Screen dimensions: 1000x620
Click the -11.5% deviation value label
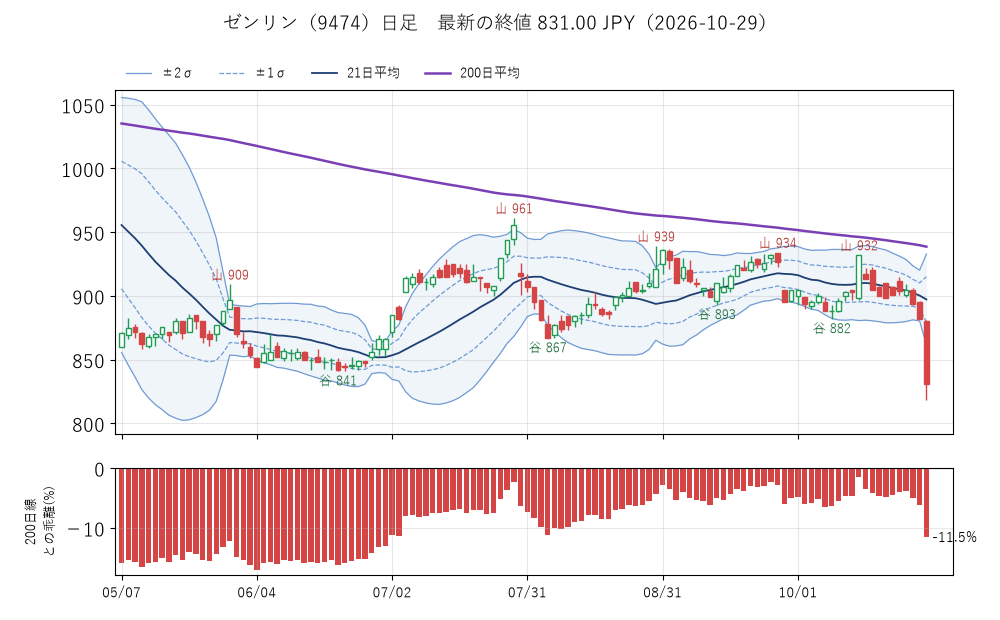[x=954, y=537]
